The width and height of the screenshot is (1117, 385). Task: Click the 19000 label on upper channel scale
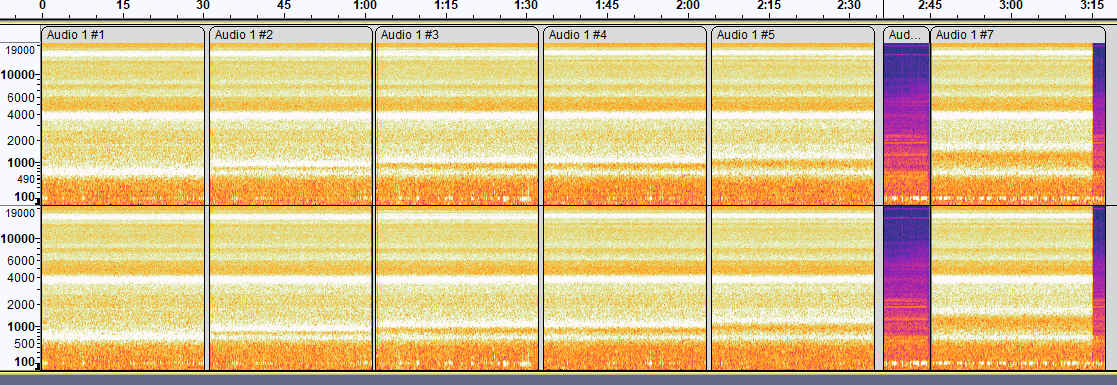click(21, 50)
